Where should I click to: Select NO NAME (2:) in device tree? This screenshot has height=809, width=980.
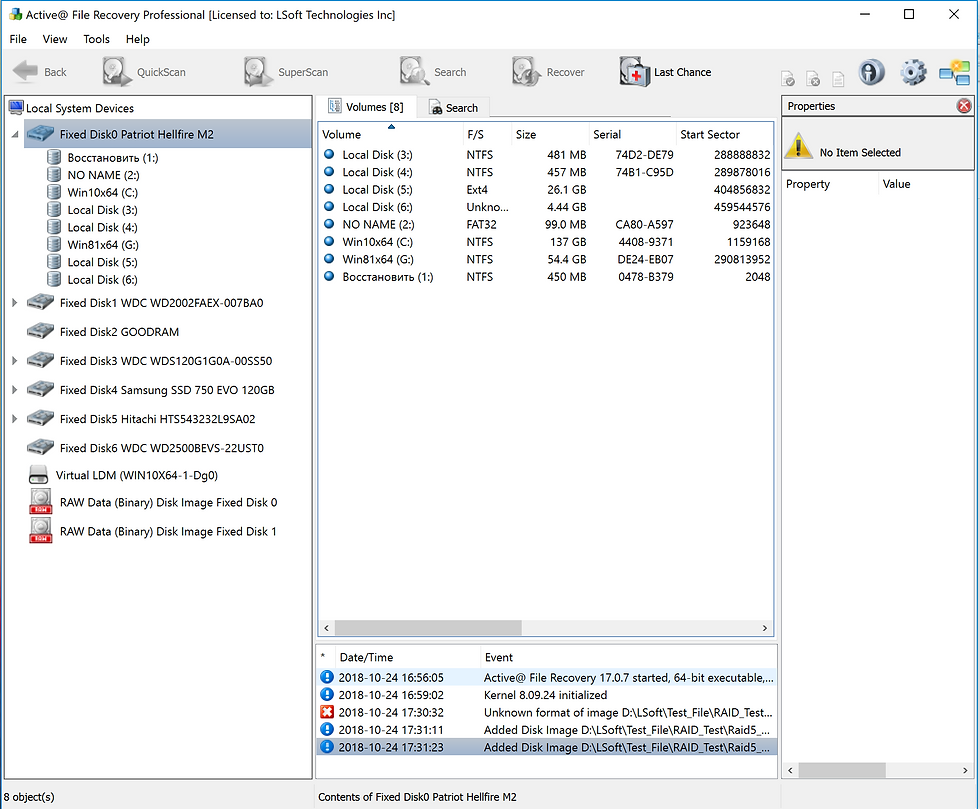(x=103, y=175)
